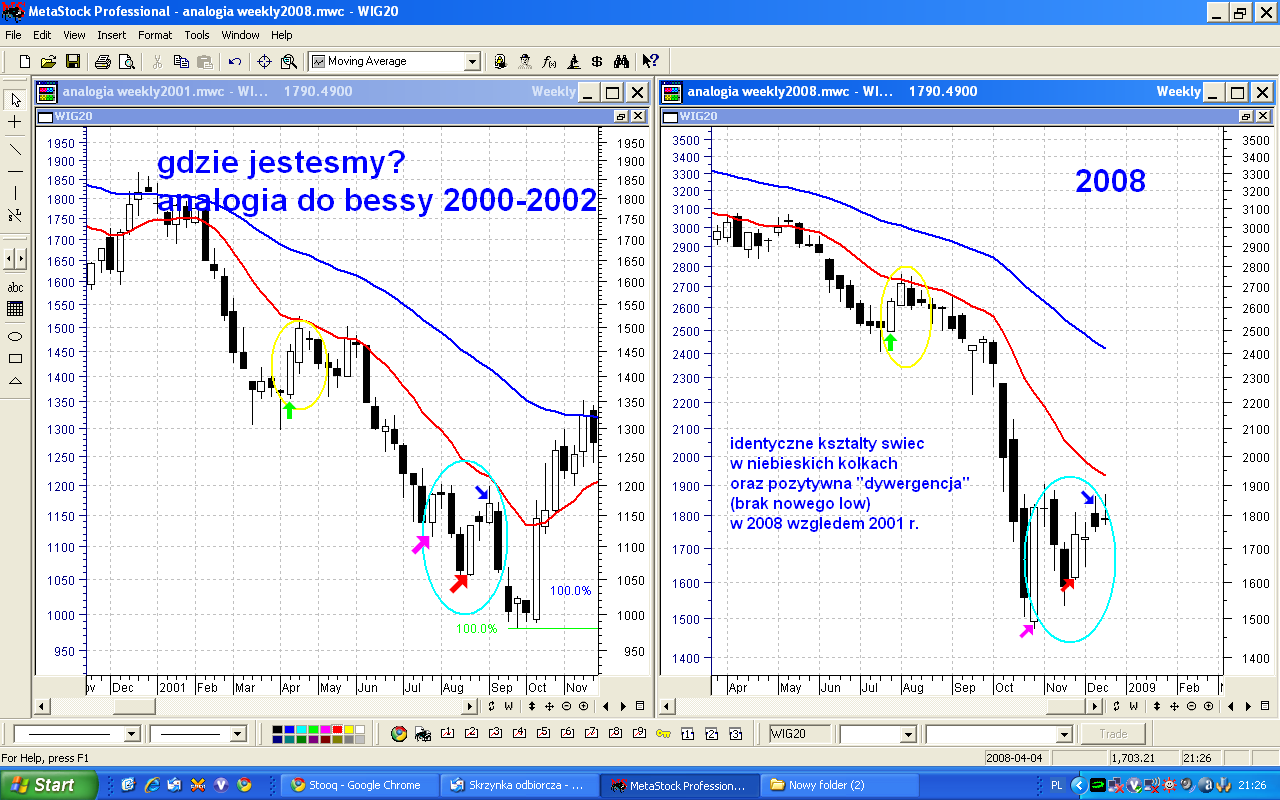The image size is (1280, 800).
Task: Click the Windows Start button
Action: coord(49,785)
